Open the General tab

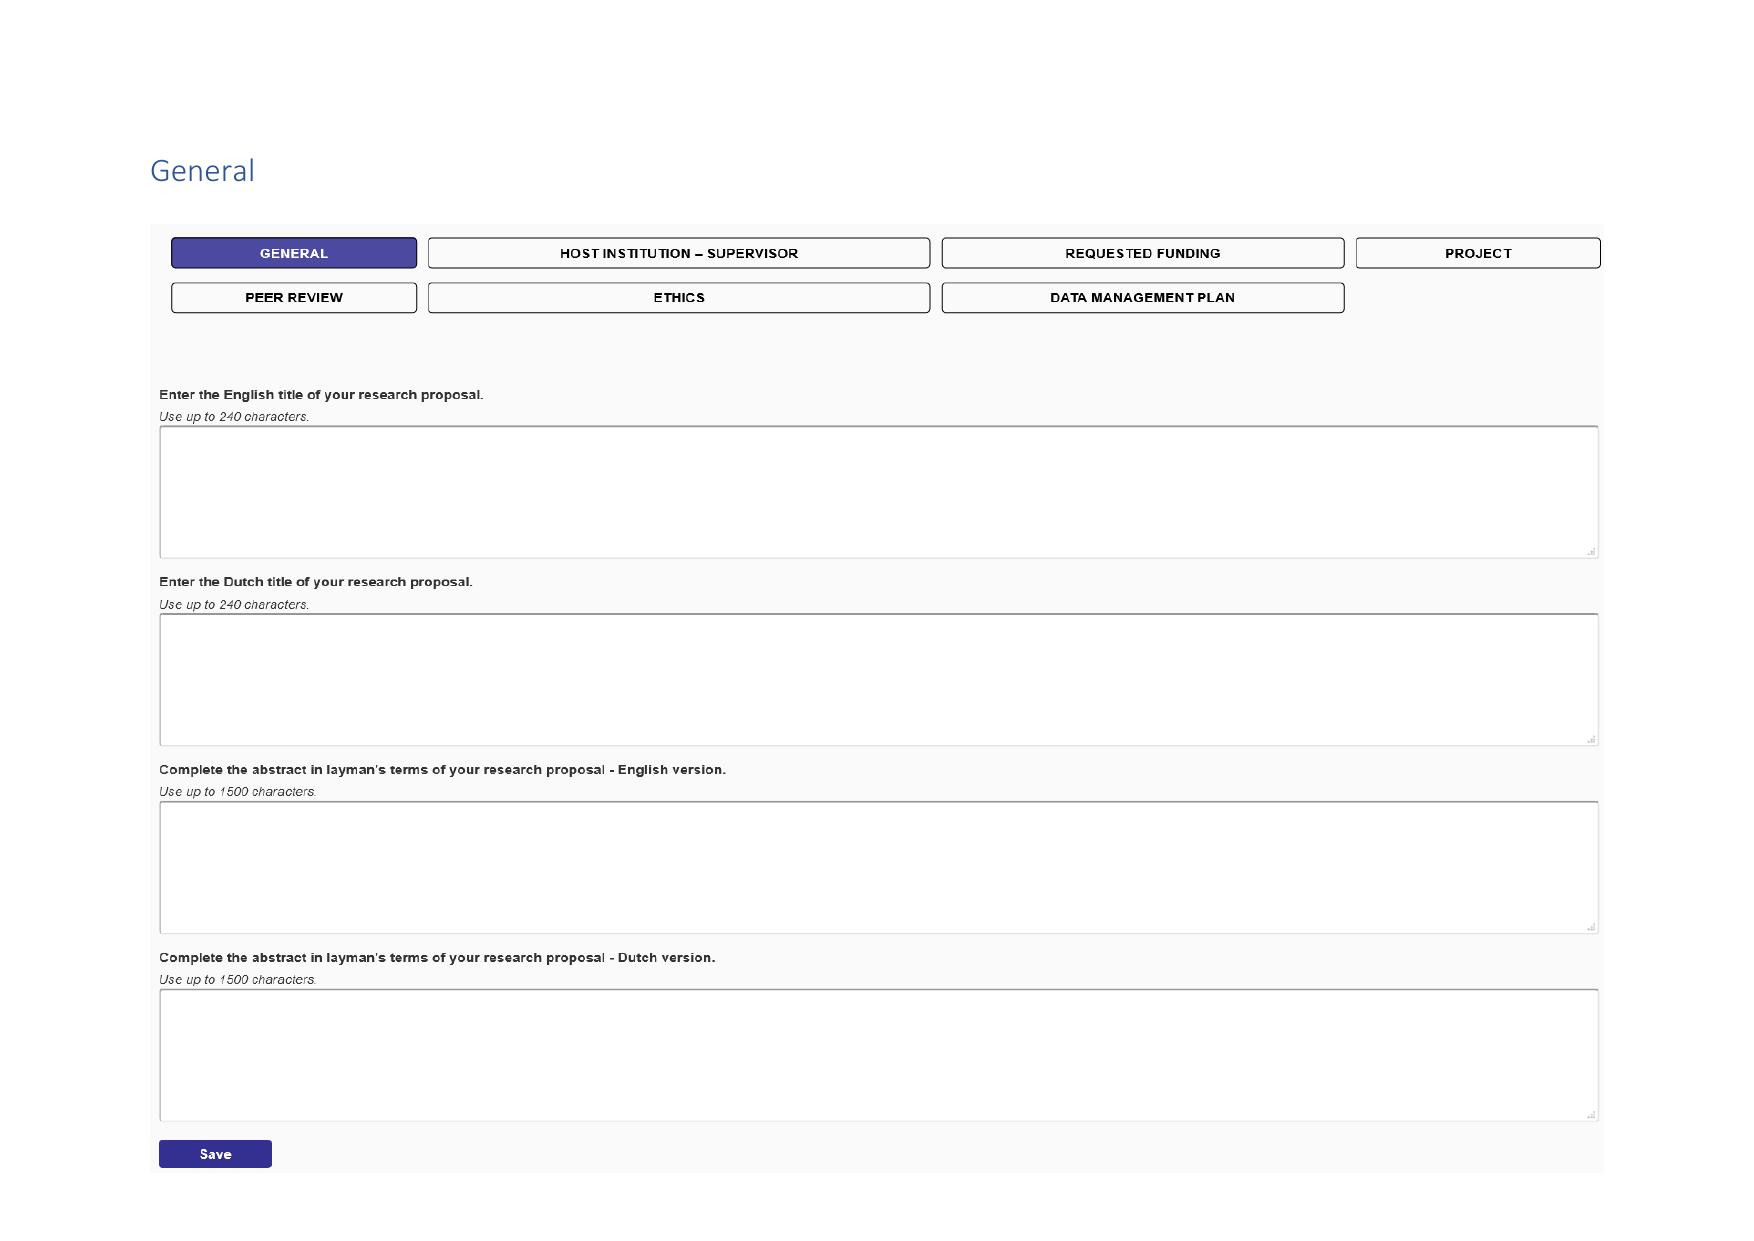pyautogui.click(x=293, y=253)
